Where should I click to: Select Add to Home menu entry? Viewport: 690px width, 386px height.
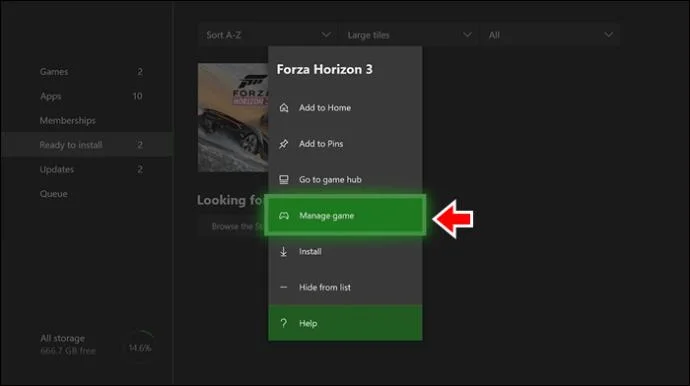coord(345,108)
